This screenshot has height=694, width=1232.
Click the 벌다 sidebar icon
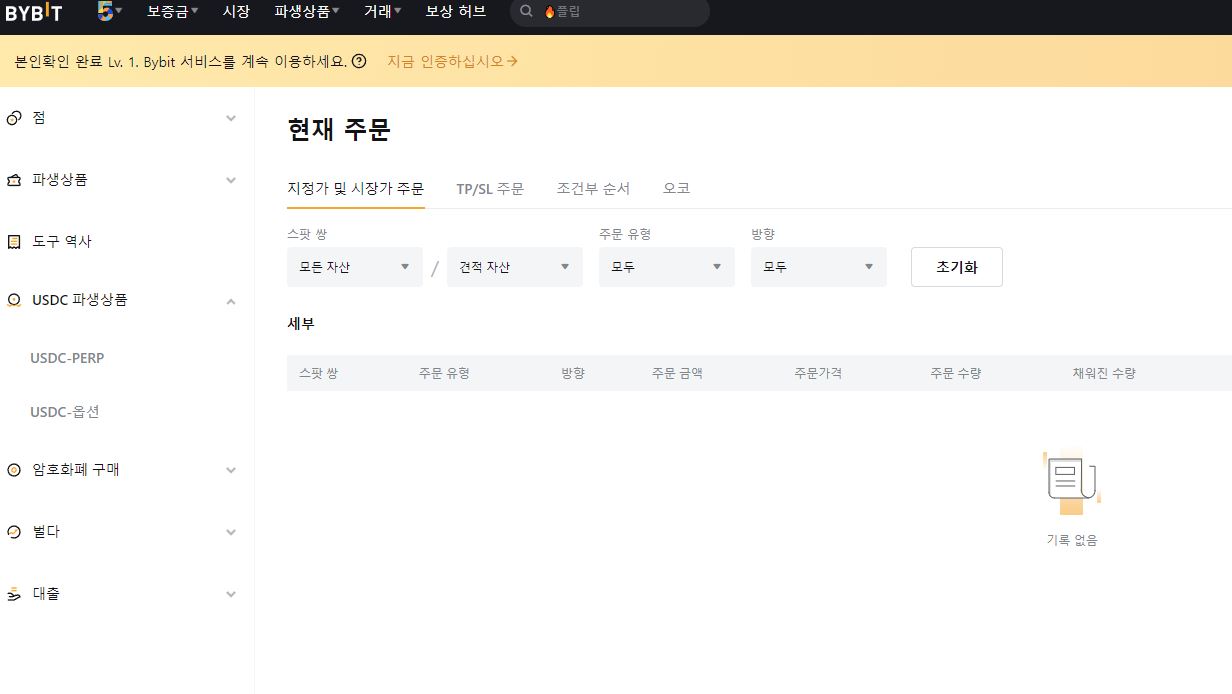[14, 532]
